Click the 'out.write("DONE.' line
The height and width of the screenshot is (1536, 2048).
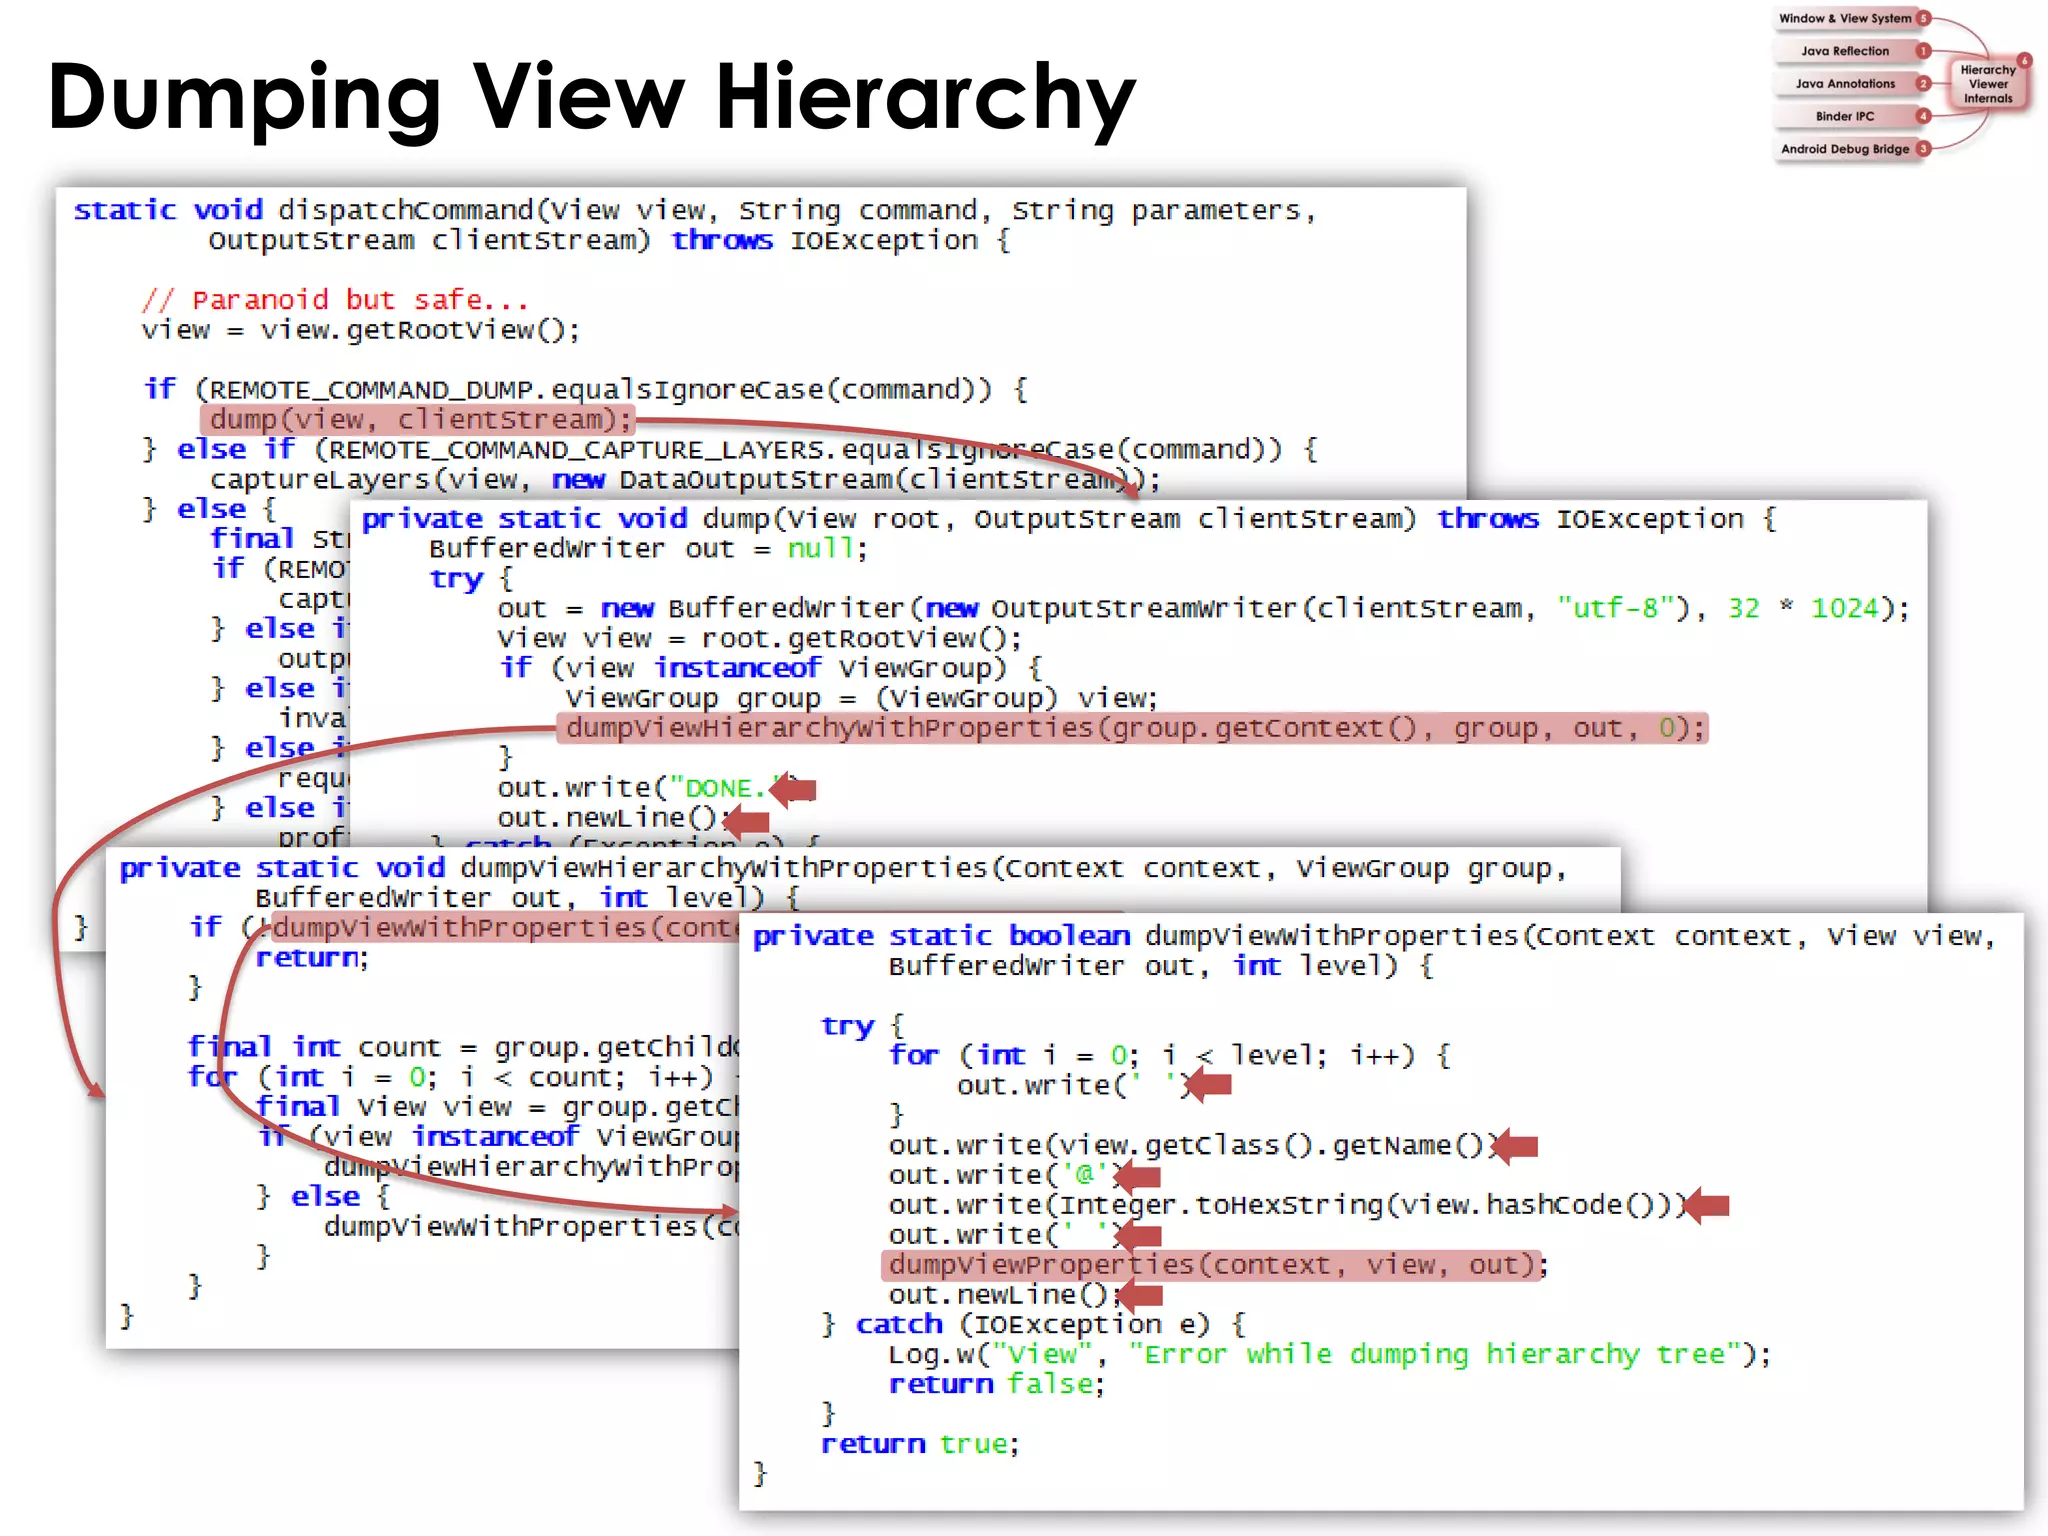(656, 788)
